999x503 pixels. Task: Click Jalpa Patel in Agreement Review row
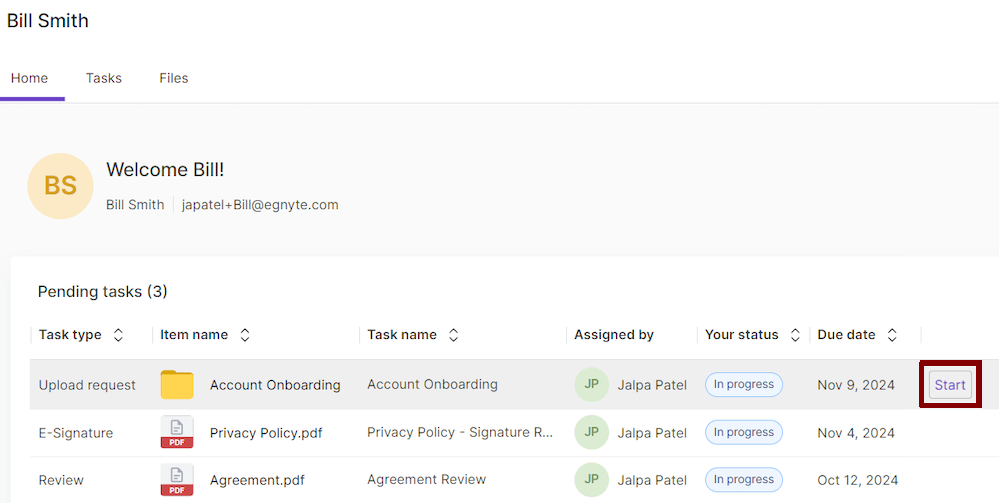[x=652, y=480]
